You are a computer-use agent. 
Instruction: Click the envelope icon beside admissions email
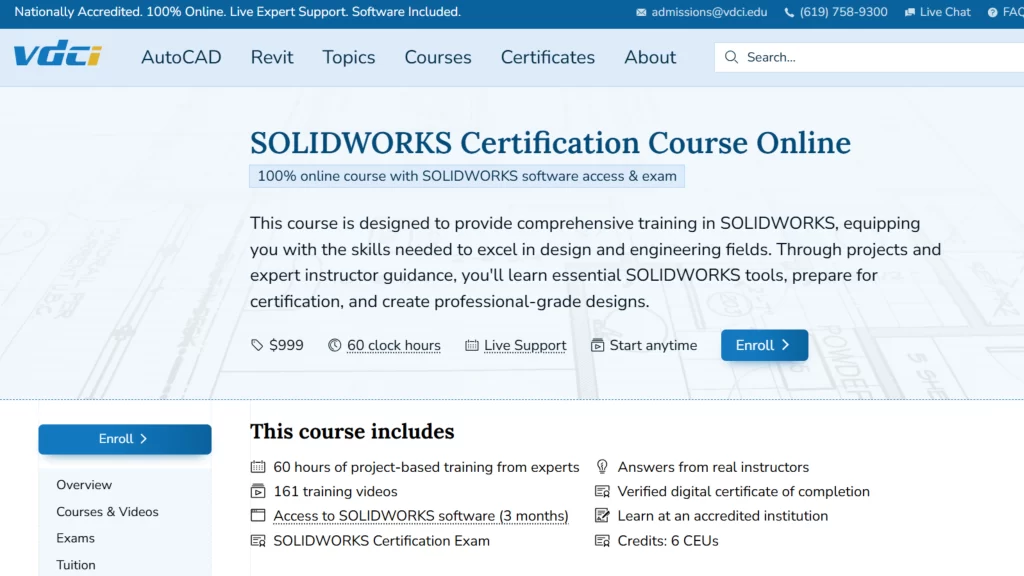[641, 12]
